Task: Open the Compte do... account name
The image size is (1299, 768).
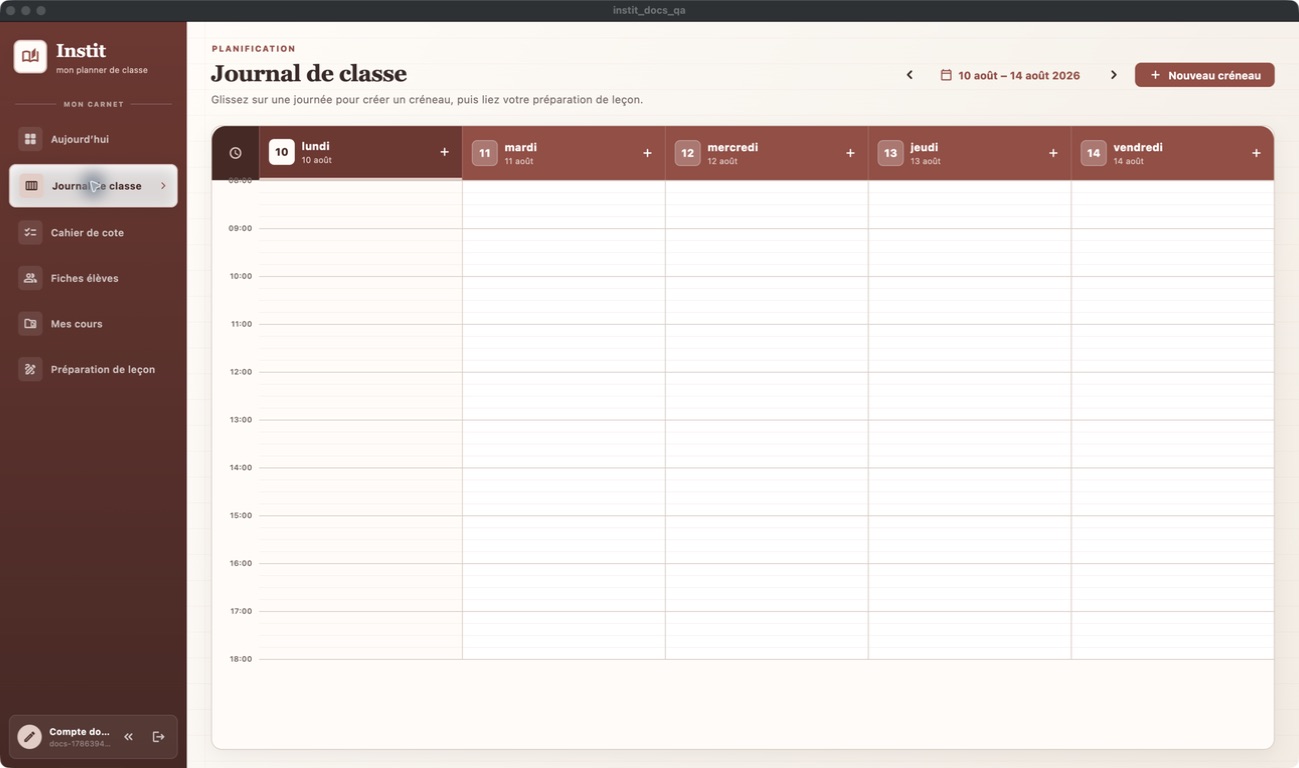Action: click(x=79, y=732)
